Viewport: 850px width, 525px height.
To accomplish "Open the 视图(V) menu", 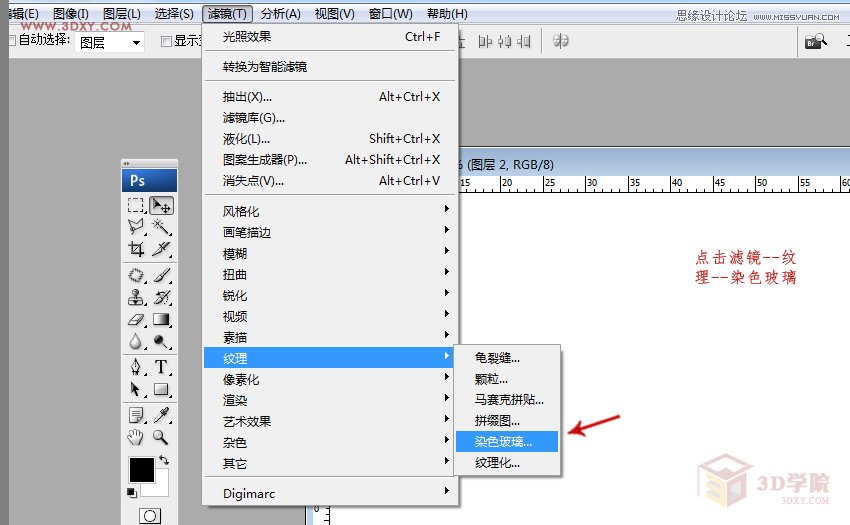I will pyautogui.click(x=334, y=14).
